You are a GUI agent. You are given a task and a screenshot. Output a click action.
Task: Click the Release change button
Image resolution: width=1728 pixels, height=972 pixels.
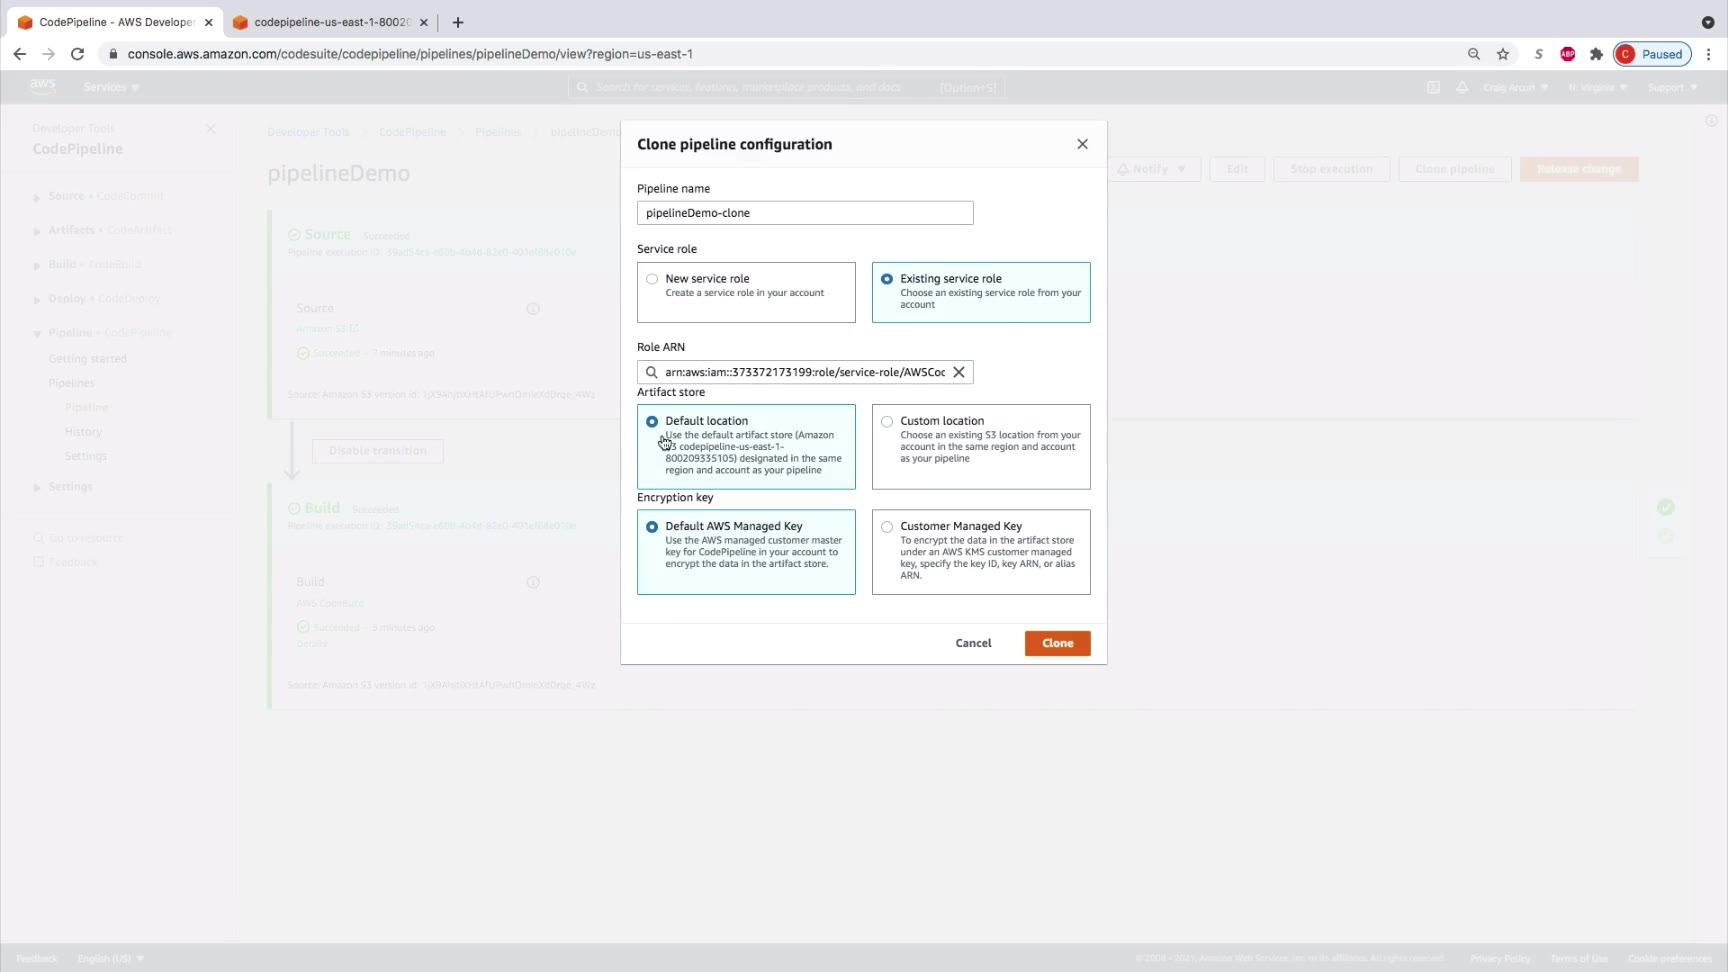[x=1579, y=169]
